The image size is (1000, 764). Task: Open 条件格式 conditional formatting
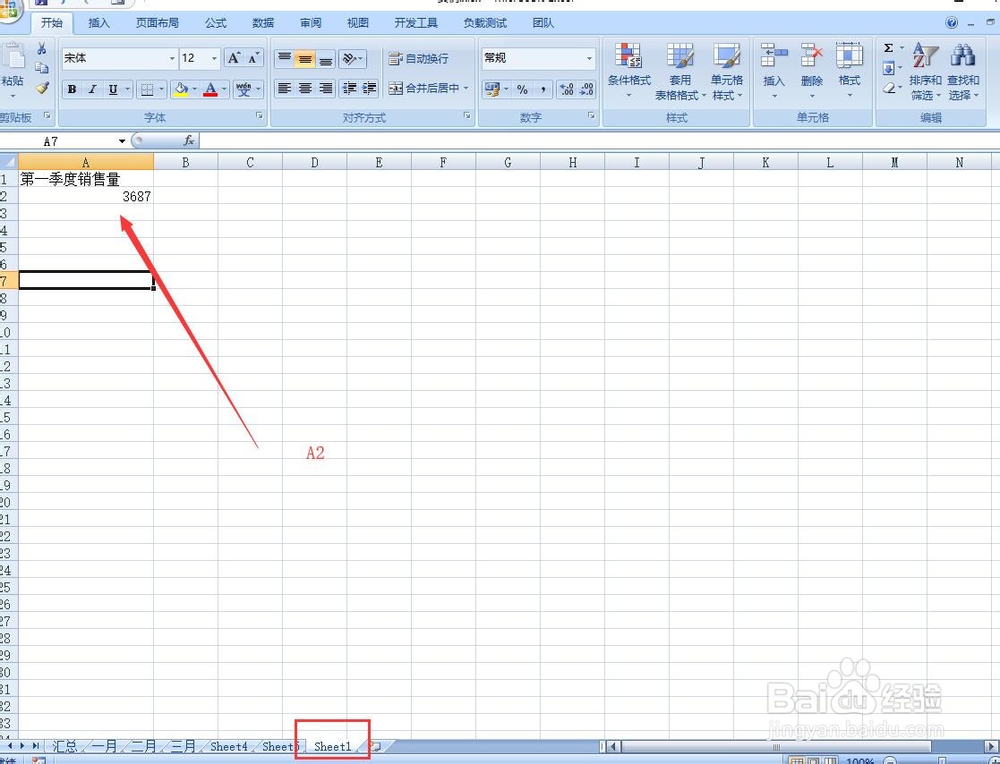(629, 71)
